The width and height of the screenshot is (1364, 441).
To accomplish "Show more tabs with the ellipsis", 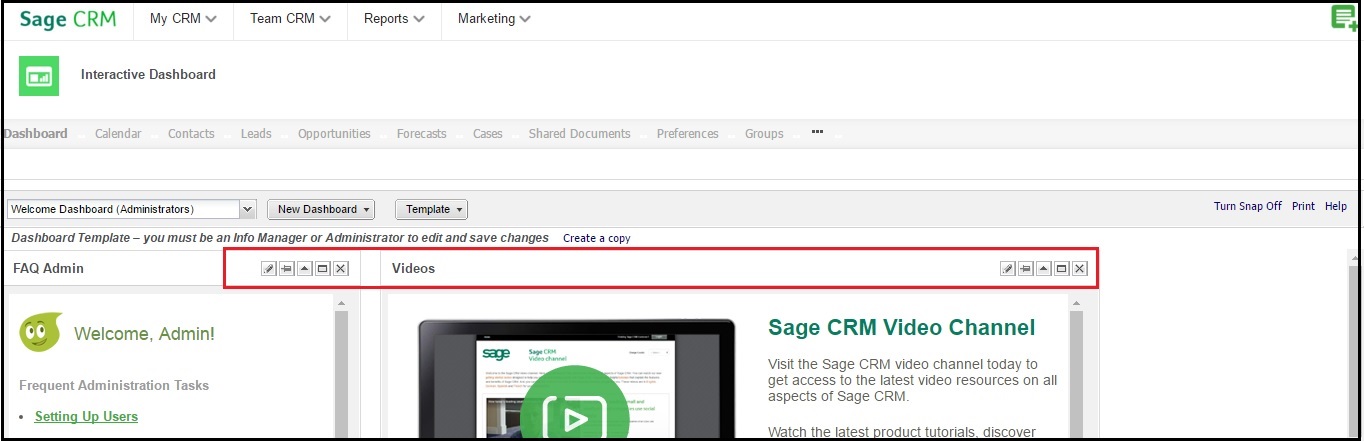I will click(817, 132).
